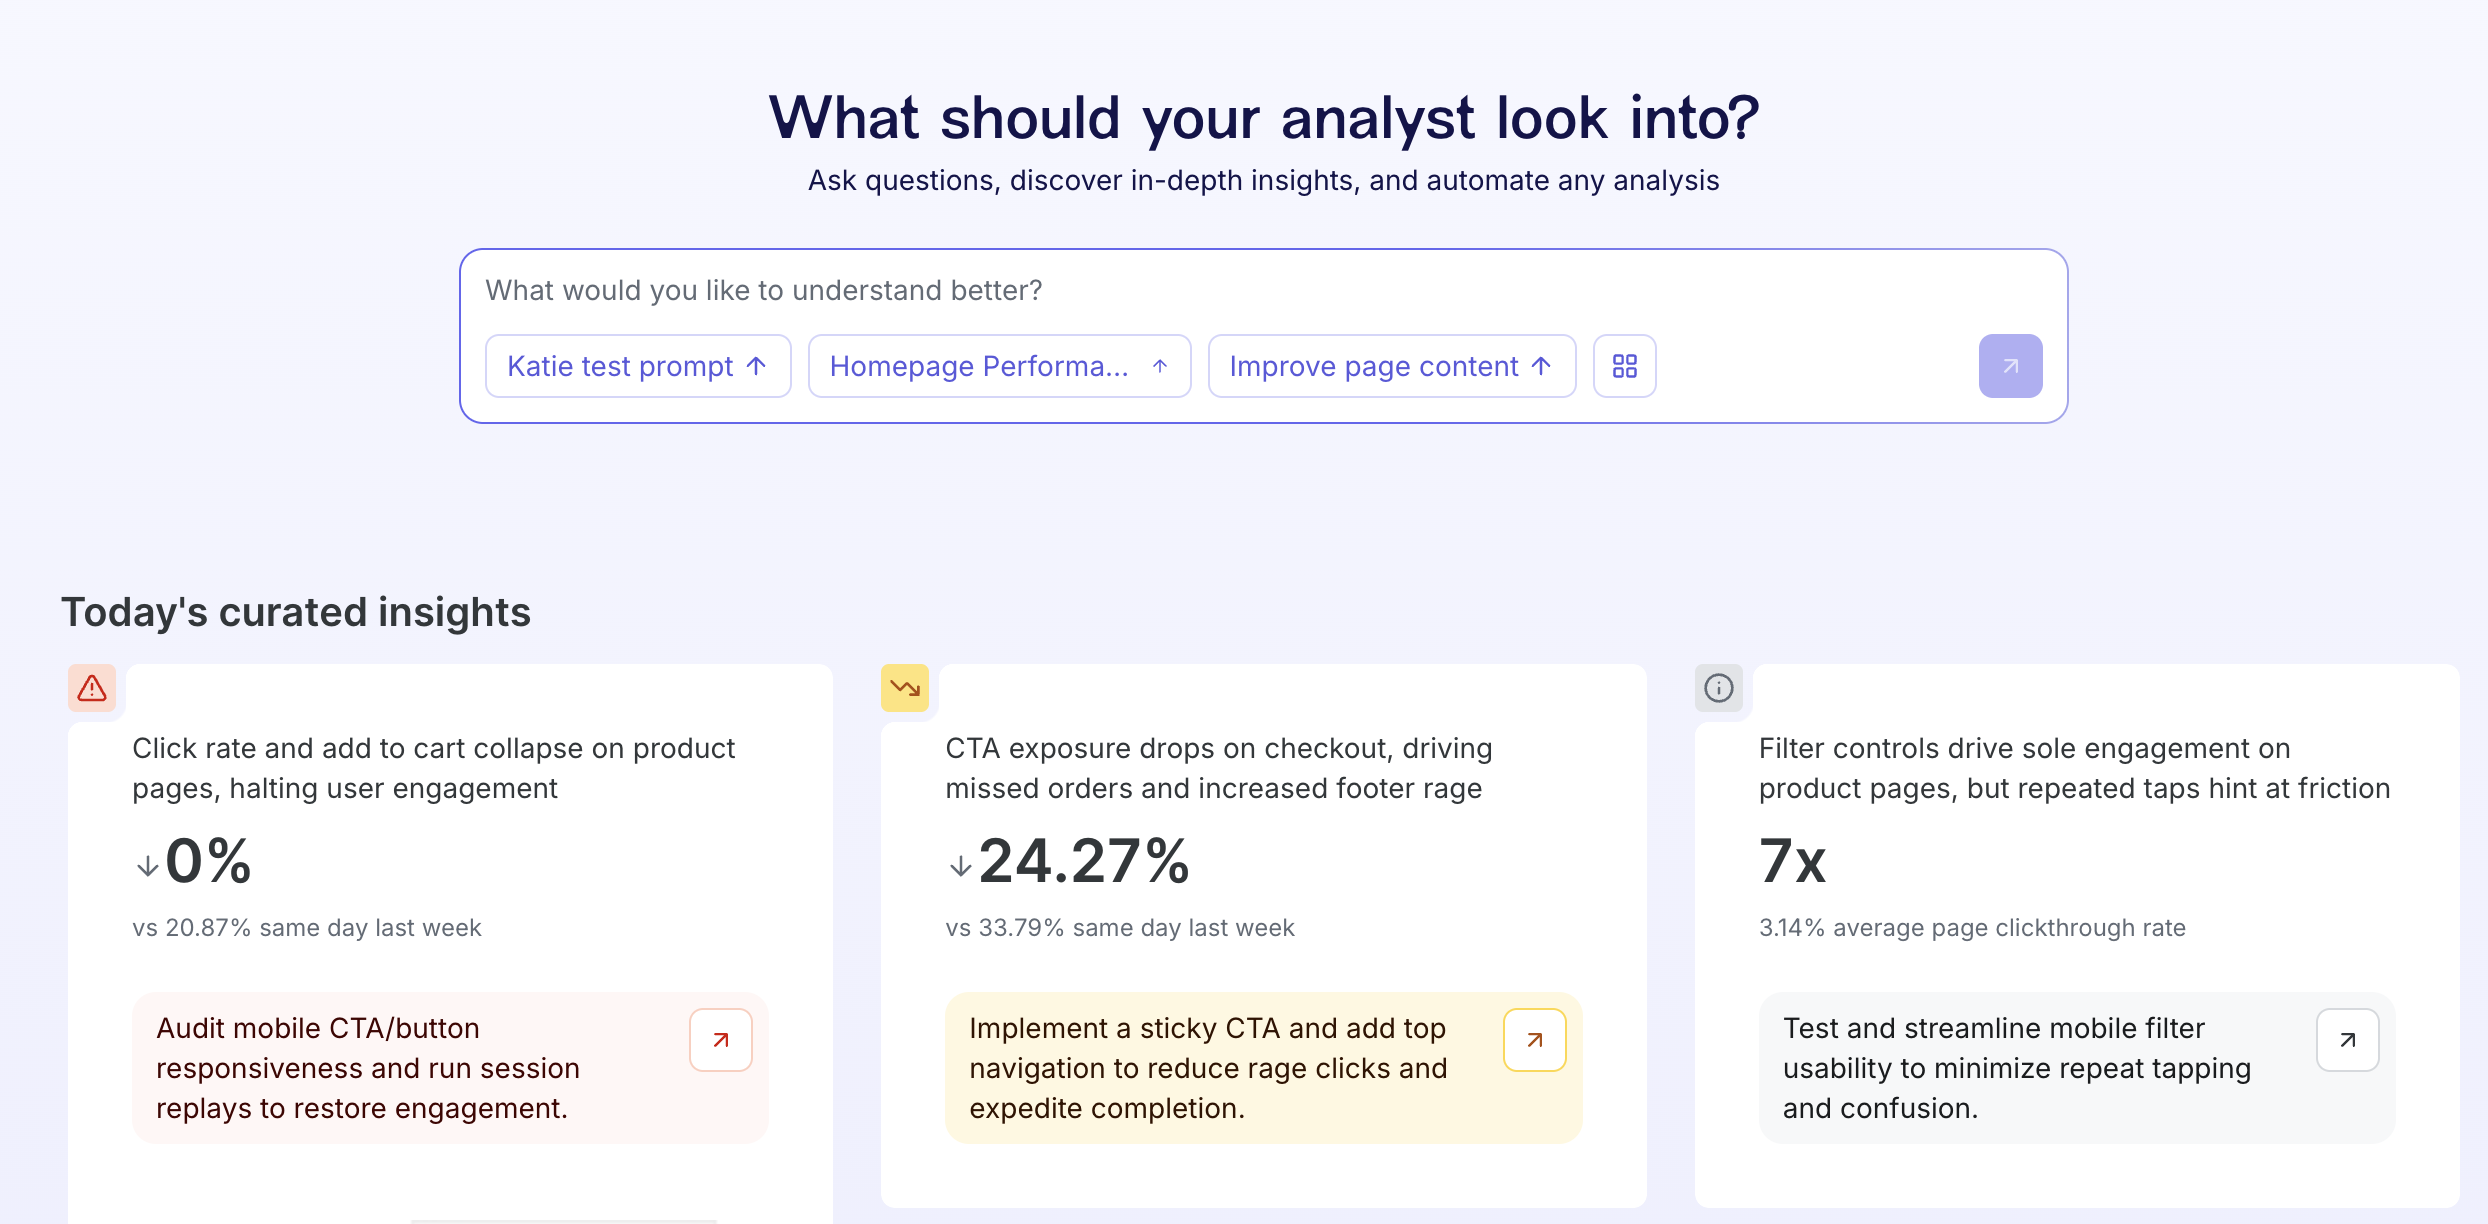
Task: Select the Homepage Performa... prompt chip
Action: pyautogui.click(x=999, y=366)
